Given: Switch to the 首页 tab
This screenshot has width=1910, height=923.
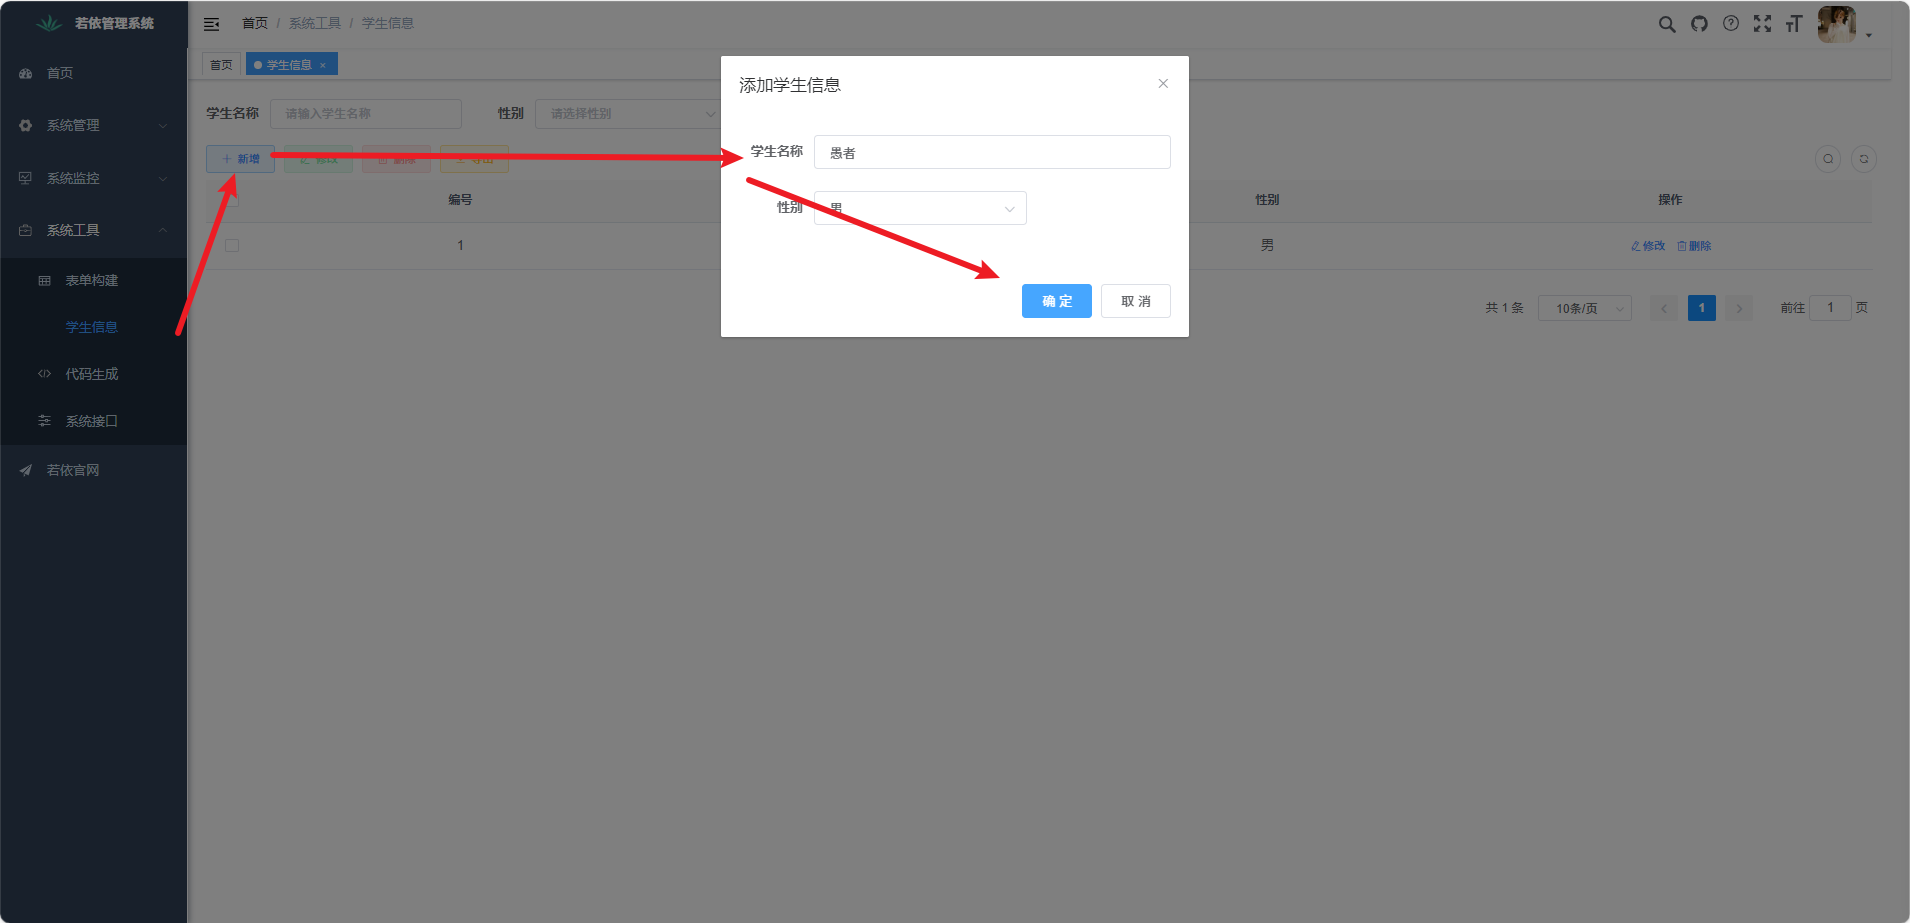Looking at the screenshot, I should [x=221, y=65].
